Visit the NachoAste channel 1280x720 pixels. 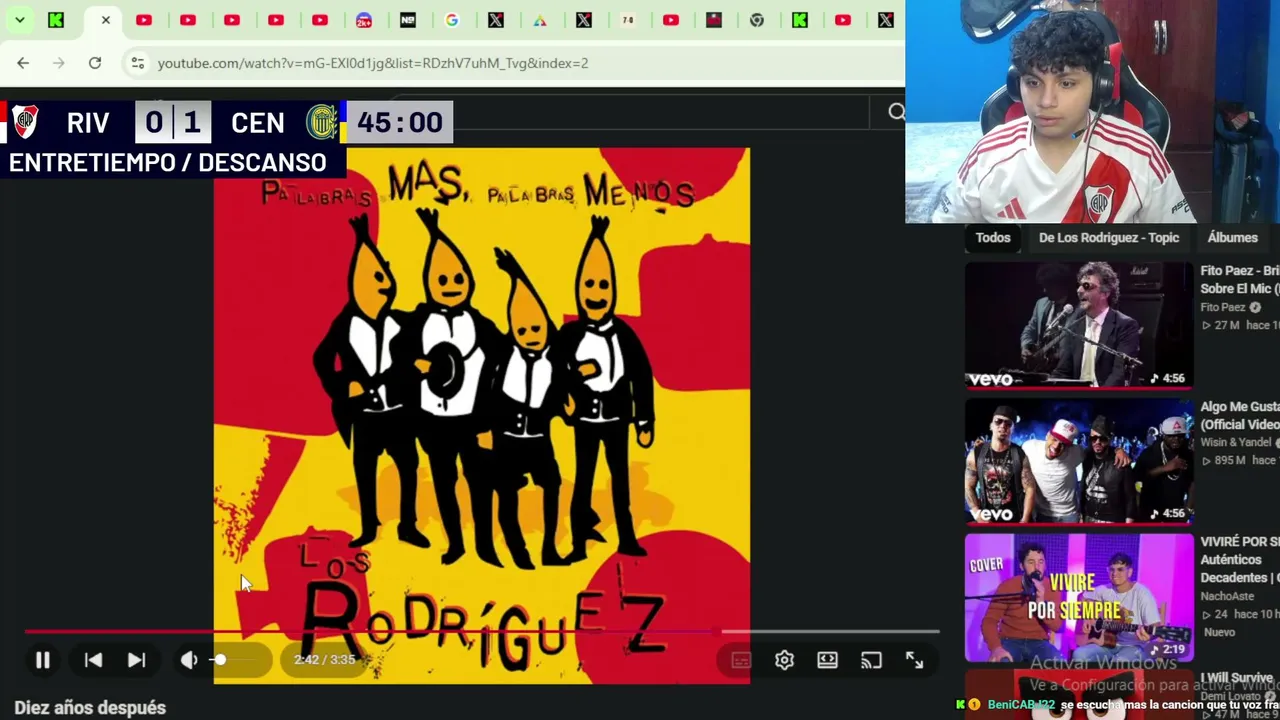[1227, 596]
